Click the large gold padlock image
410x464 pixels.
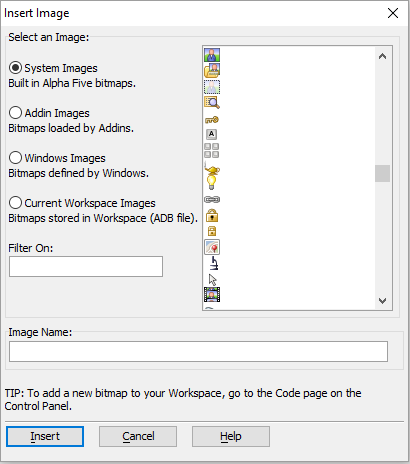click(212, 215)
